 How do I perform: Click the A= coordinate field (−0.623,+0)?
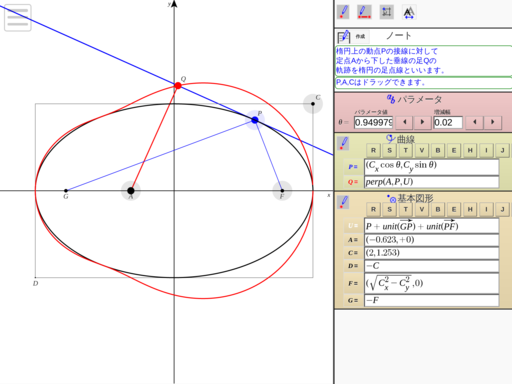[x=432, y=240]
